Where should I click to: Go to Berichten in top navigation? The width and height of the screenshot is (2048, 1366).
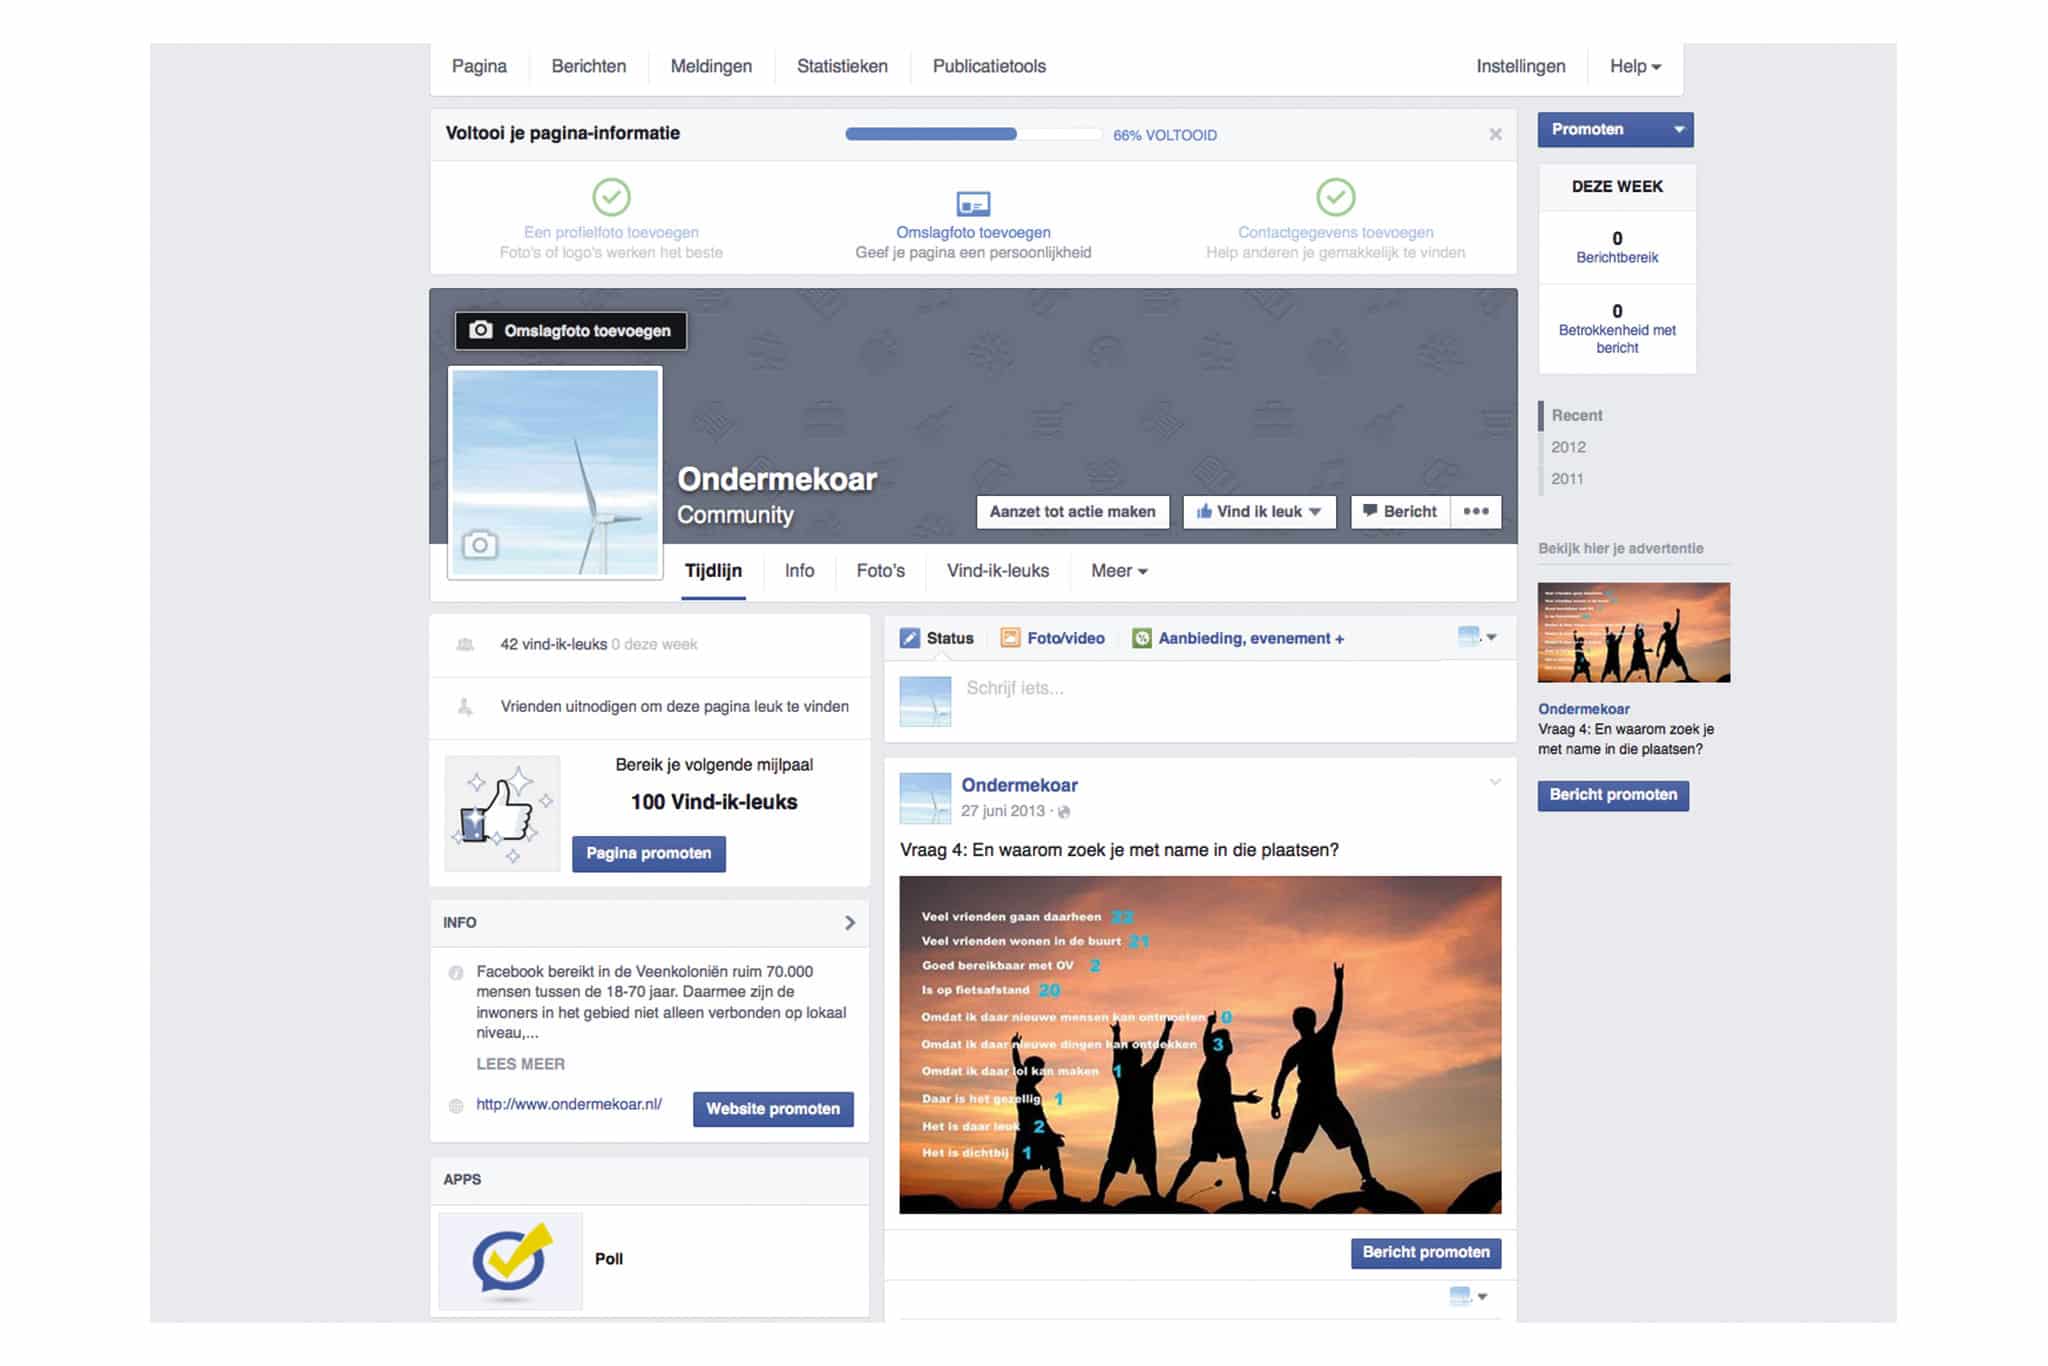coord(589,66)
